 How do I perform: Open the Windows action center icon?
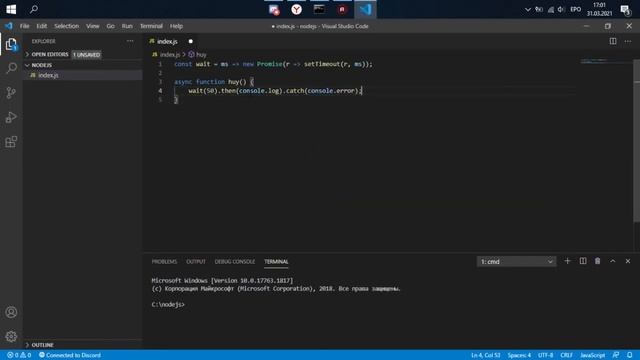[x=625, y=9]
